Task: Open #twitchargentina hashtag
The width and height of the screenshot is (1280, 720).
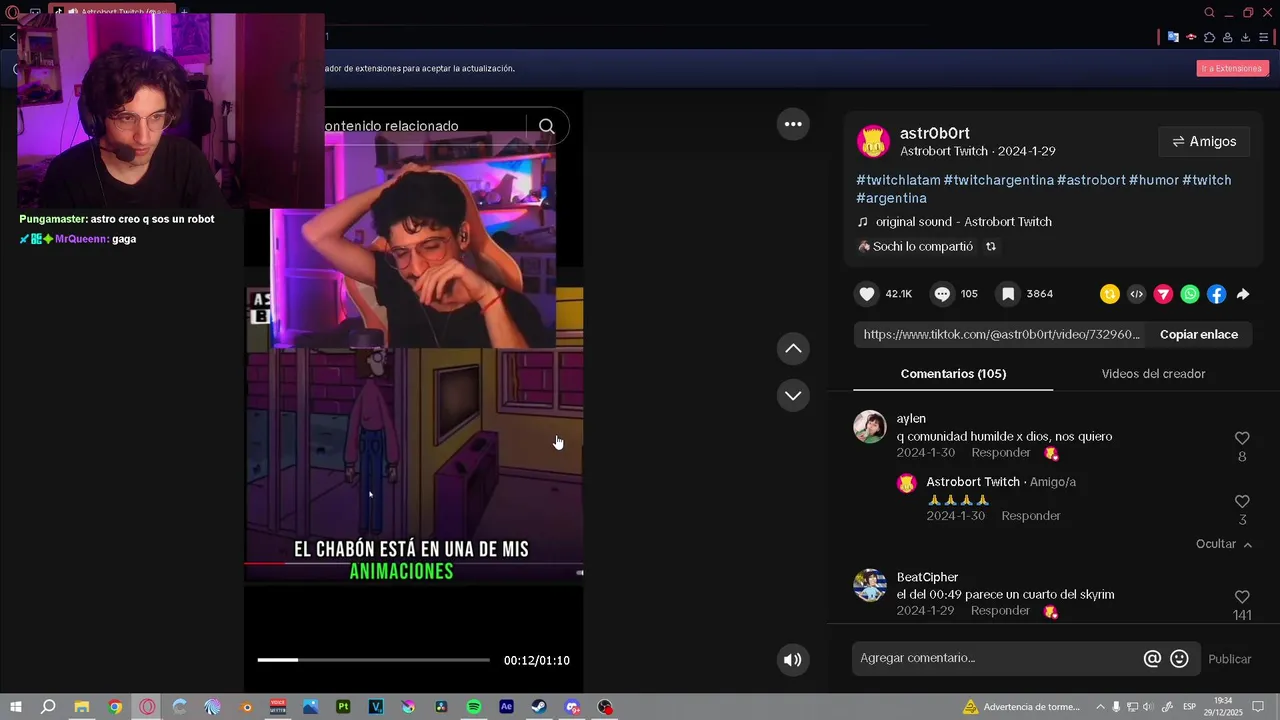Action: point(998,180)
